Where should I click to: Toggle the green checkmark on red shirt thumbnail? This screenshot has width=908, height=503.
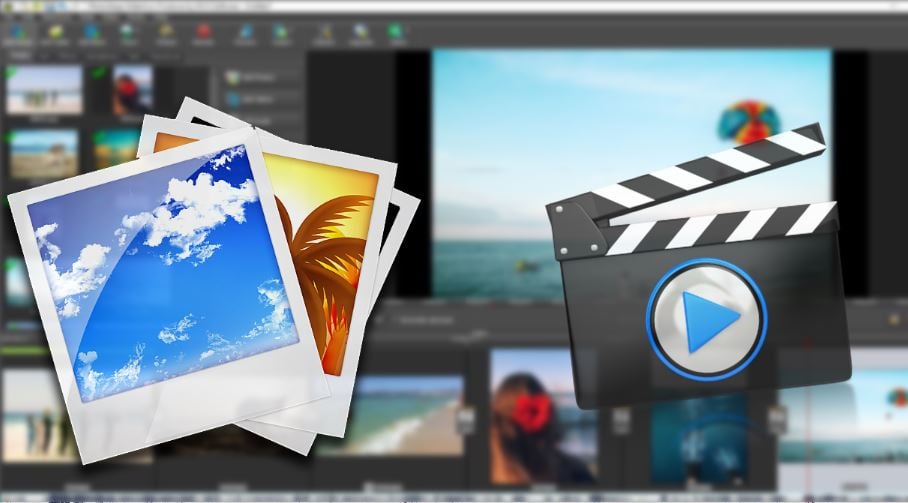[100, 72]
